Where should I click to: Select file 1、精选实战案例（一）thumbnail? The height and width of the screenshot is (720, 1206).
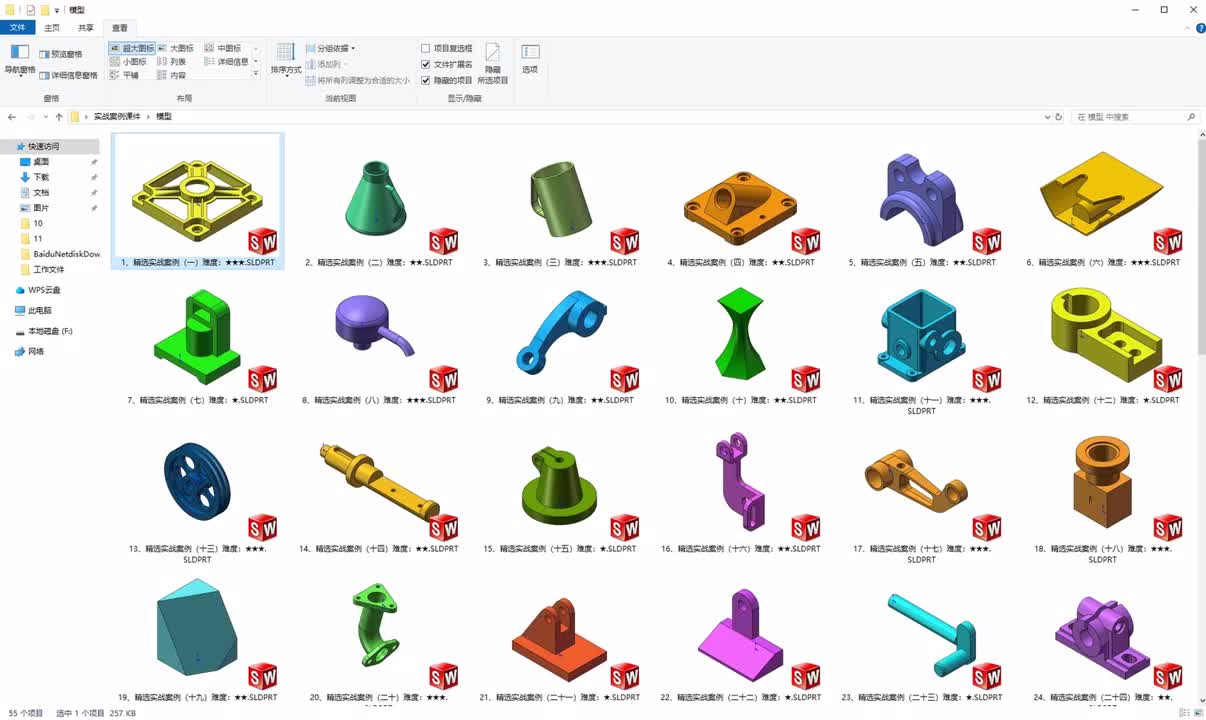click(198, 201)
